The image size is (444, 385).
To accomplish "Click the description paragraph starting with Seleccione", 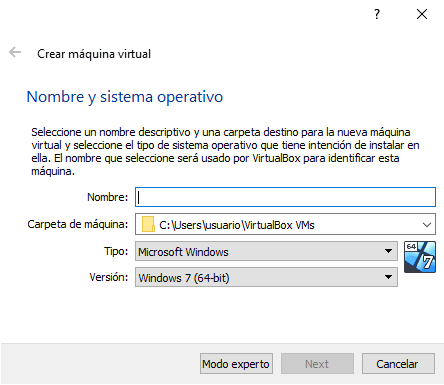I will coord(225,152).
